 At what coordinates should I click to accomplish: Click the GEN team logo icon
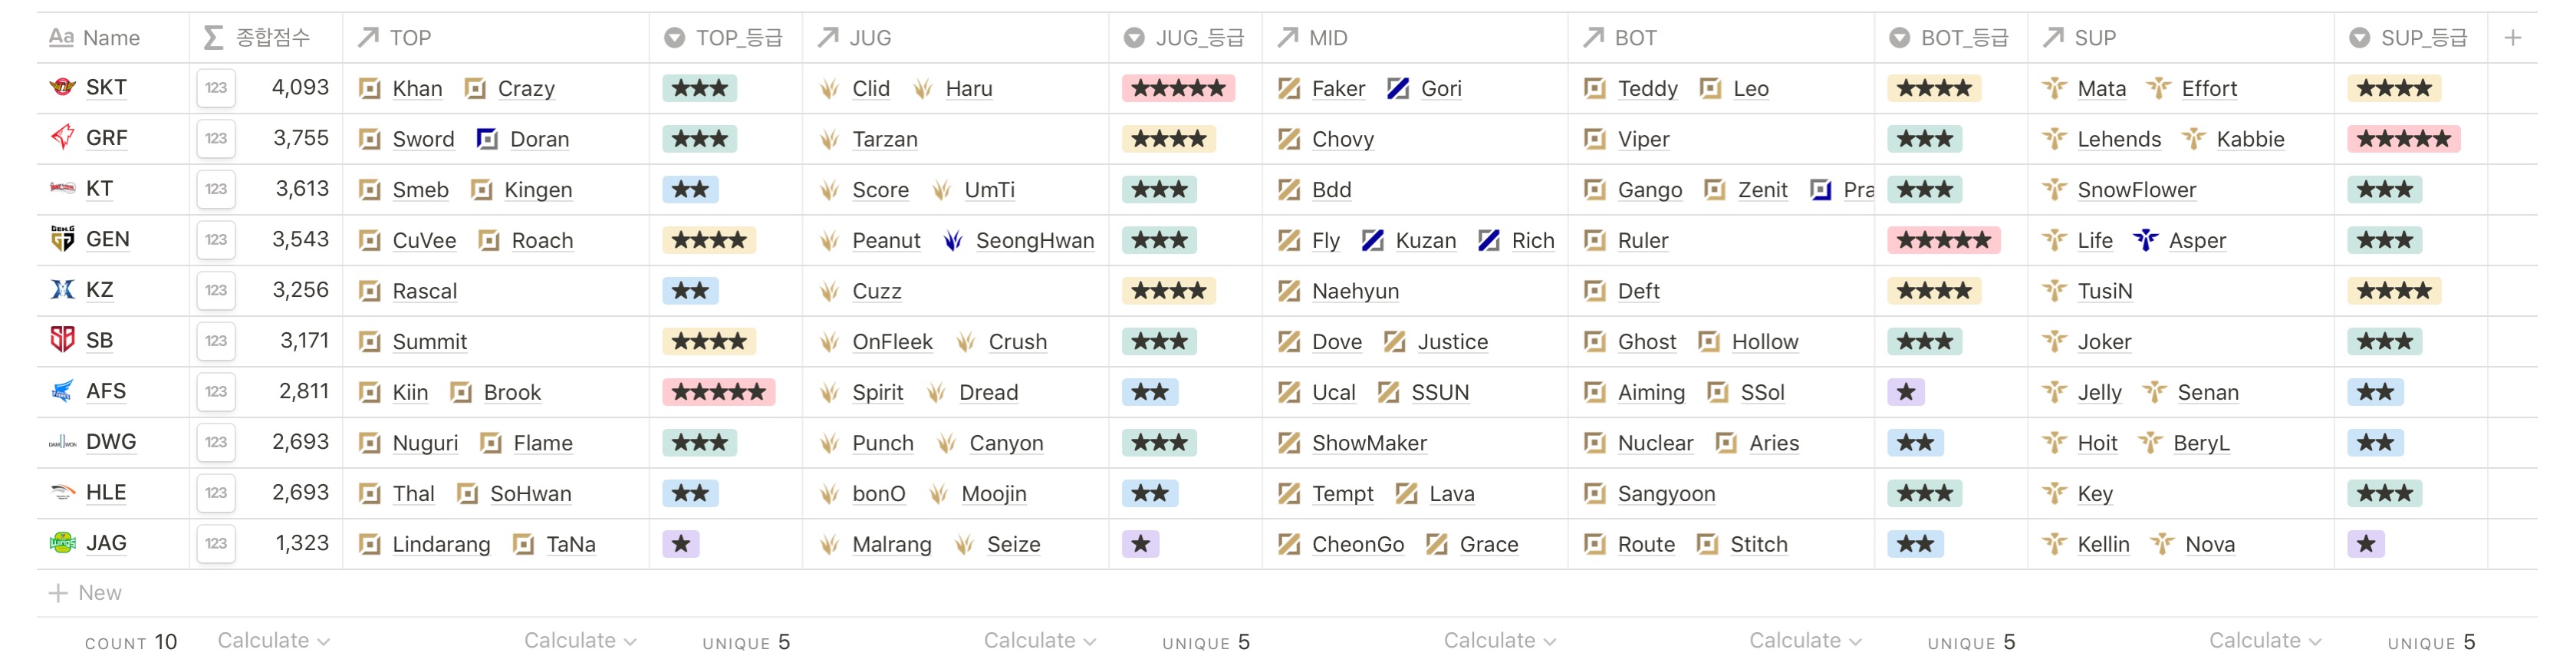pos(62,239)
